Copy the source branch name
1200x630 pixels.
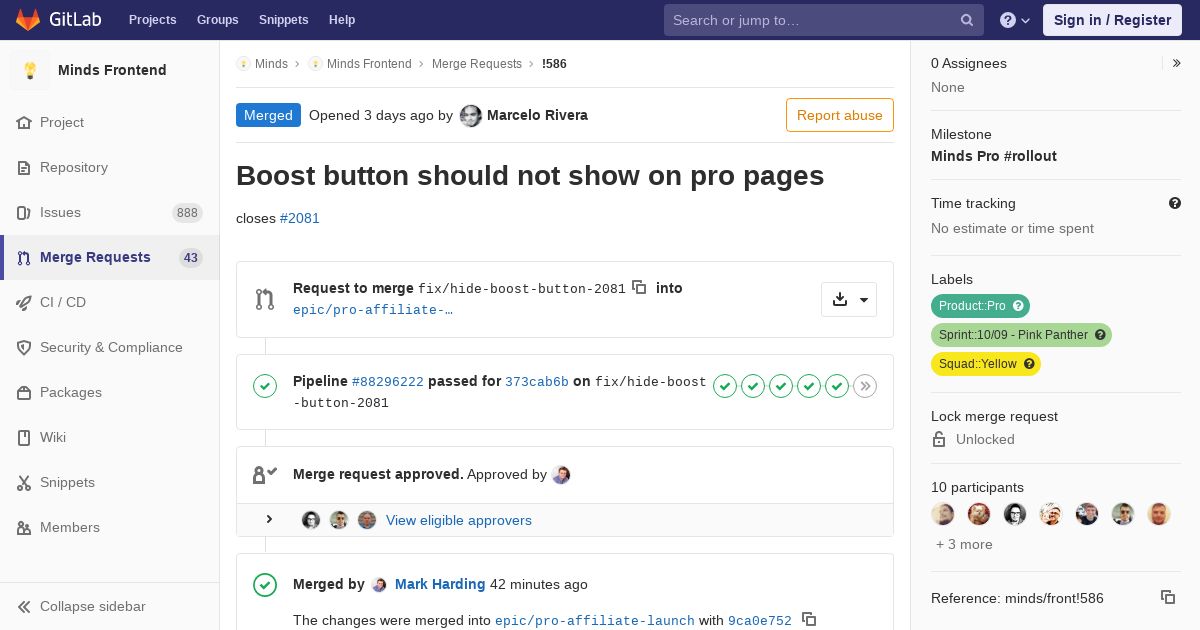(639, 288)
